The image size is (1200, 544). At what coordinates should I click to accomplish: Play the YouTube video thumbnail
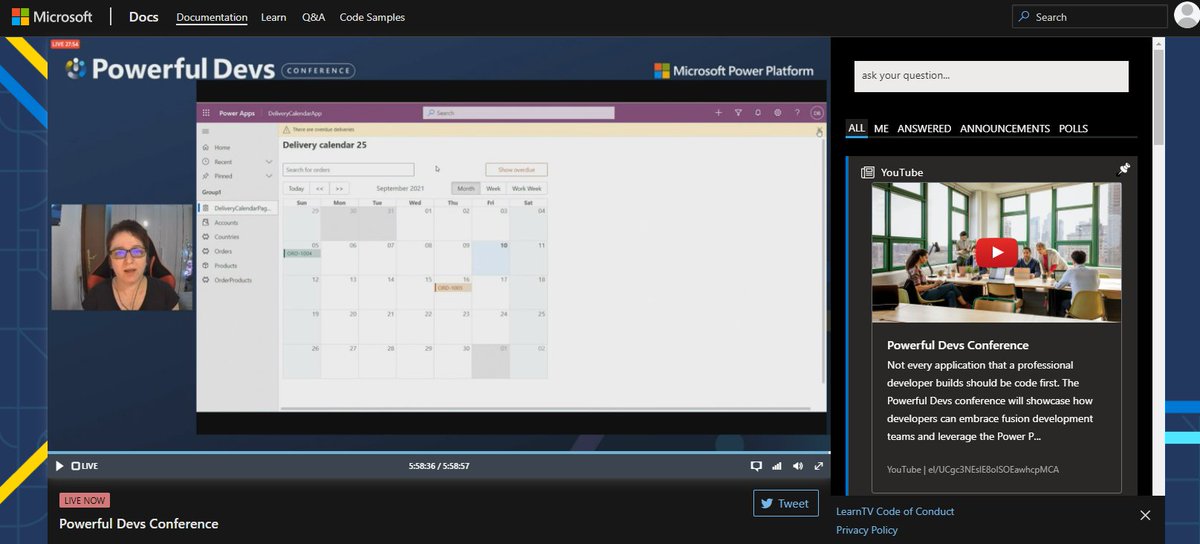click(x=997, y=251)
